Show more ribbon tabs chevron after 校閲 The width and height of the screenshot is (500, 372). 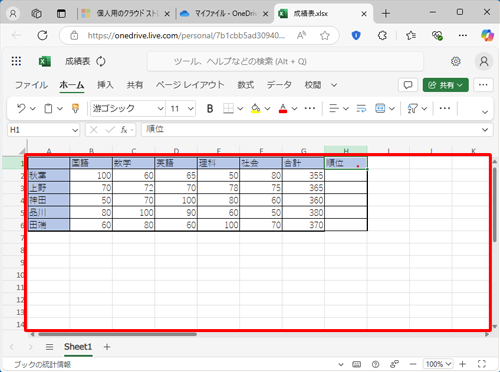tap(334, 85)
